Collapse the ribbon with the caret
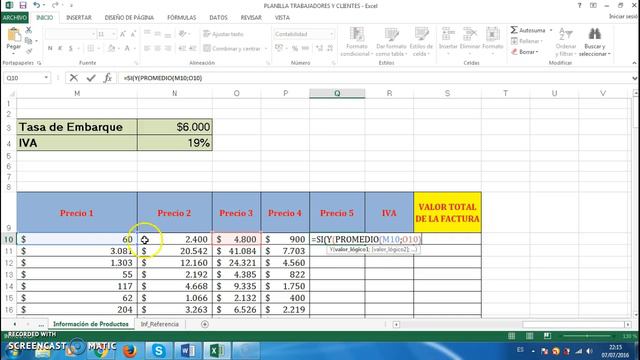This screenshot has width=640, height=360. [x=634, y=63]
